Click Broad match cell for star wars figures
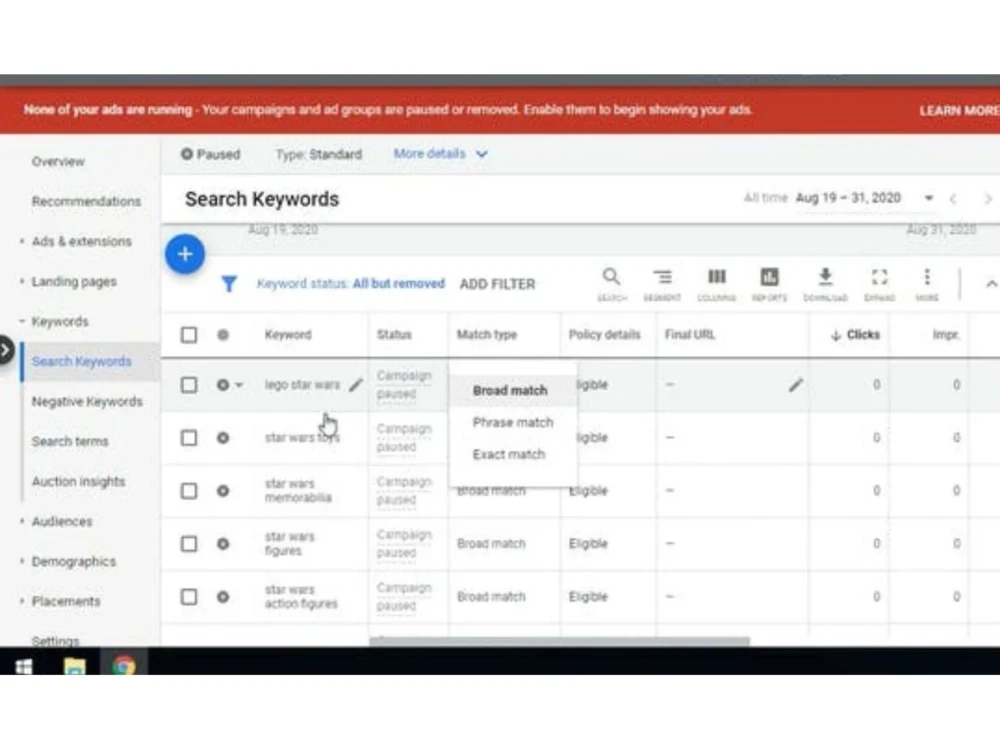 pyautogui.click(x=491, y=544)
